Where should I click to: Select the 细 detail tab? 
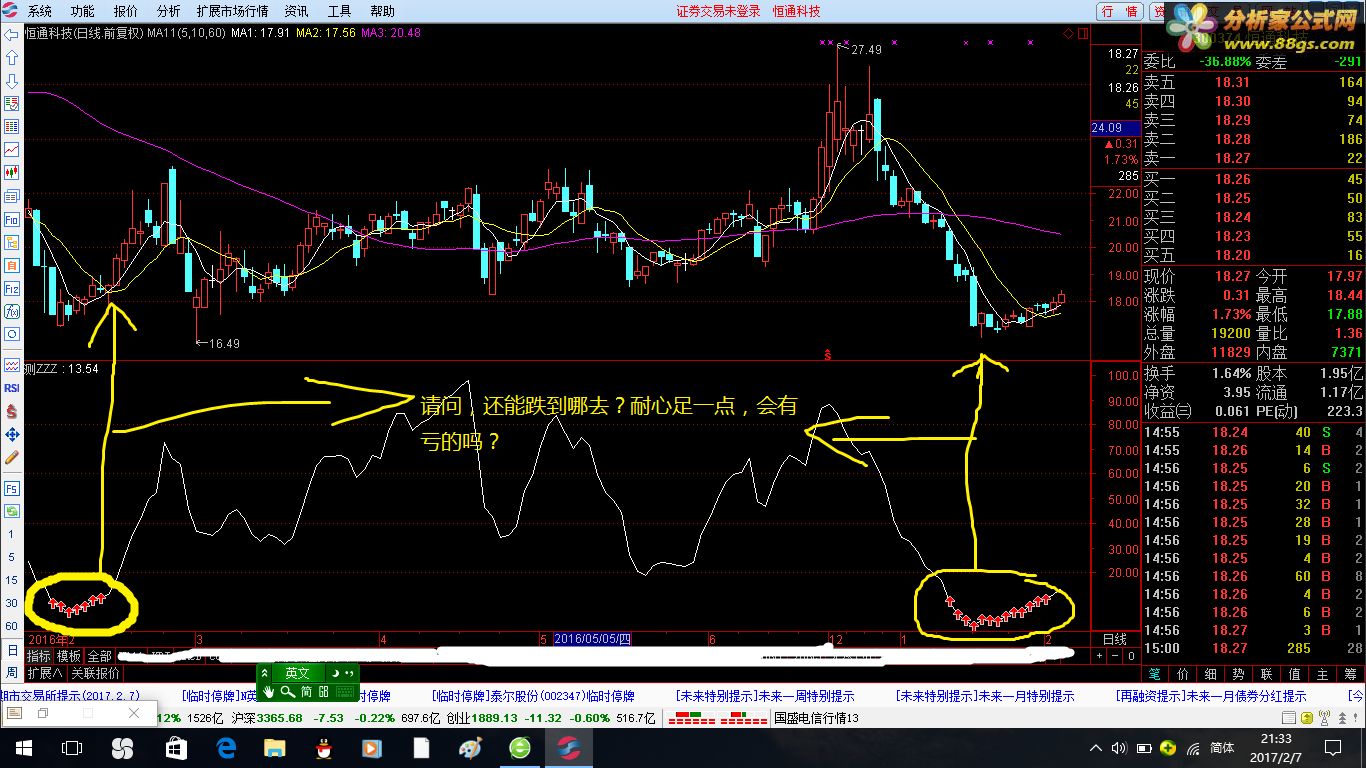pyautogui.click(x=1210, y=674)
